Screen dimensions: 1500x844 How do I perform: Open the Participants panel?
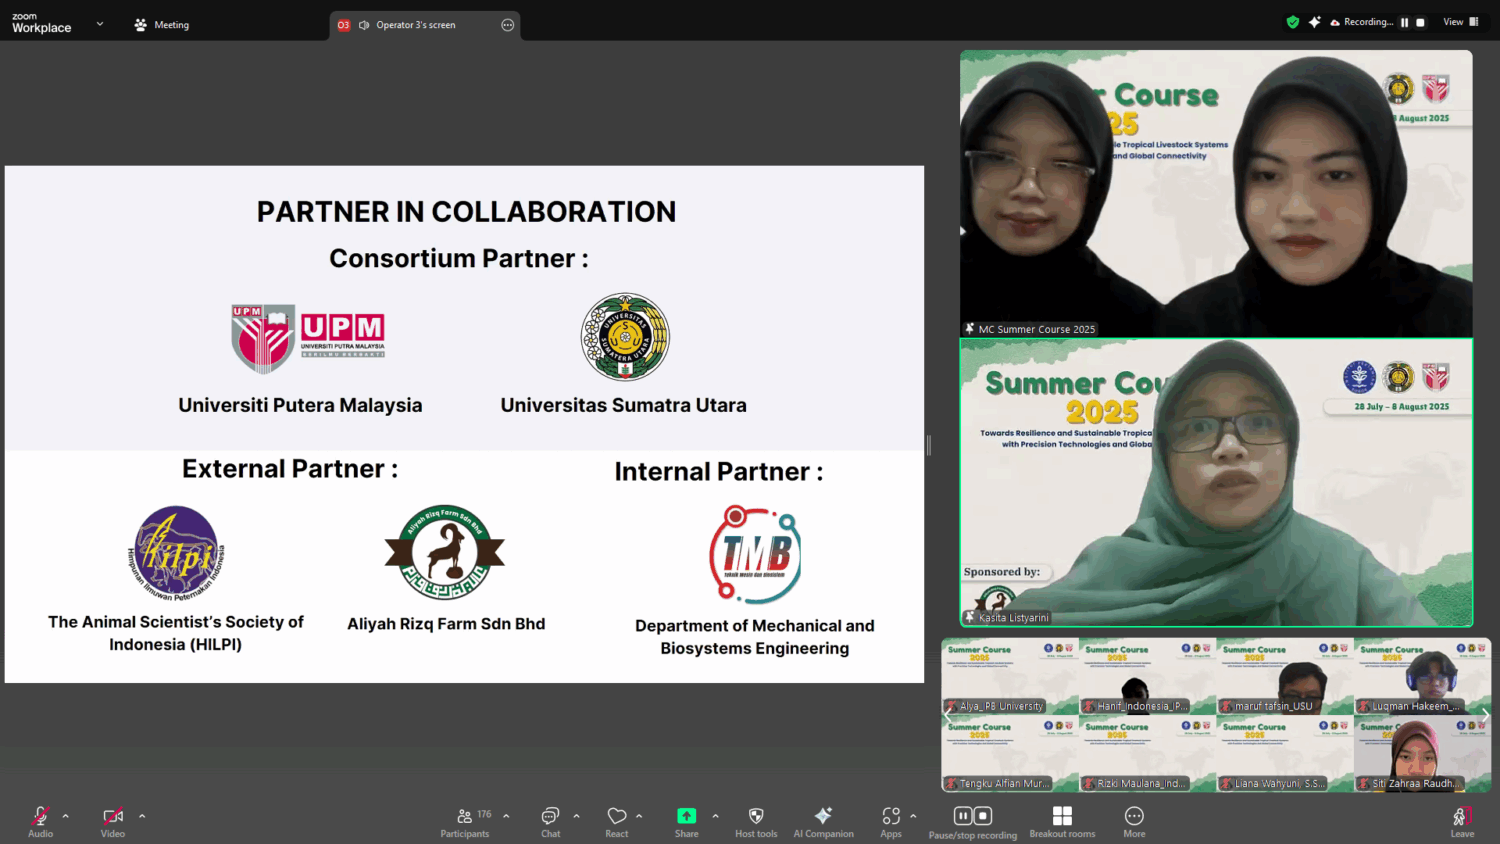point(465,817)
